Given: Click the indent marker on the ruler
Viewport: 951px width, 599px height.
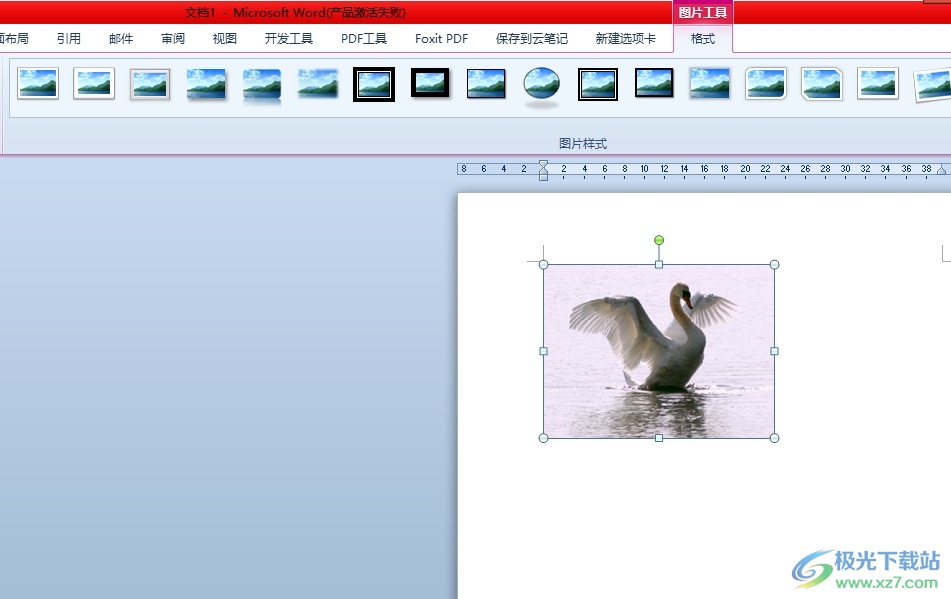Looking at the screenshot, I should (x=543, y=170).
